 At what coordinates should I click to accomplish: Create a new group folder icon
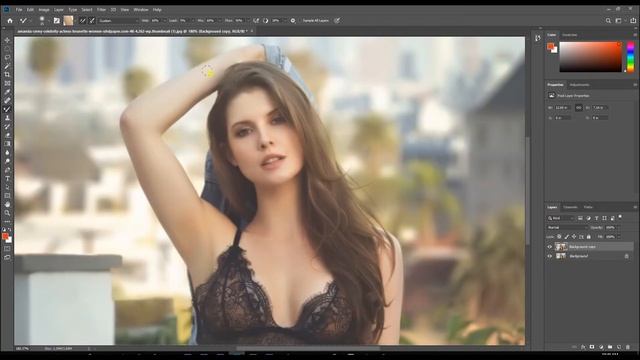pyautogui.click(x=610, y=347)
